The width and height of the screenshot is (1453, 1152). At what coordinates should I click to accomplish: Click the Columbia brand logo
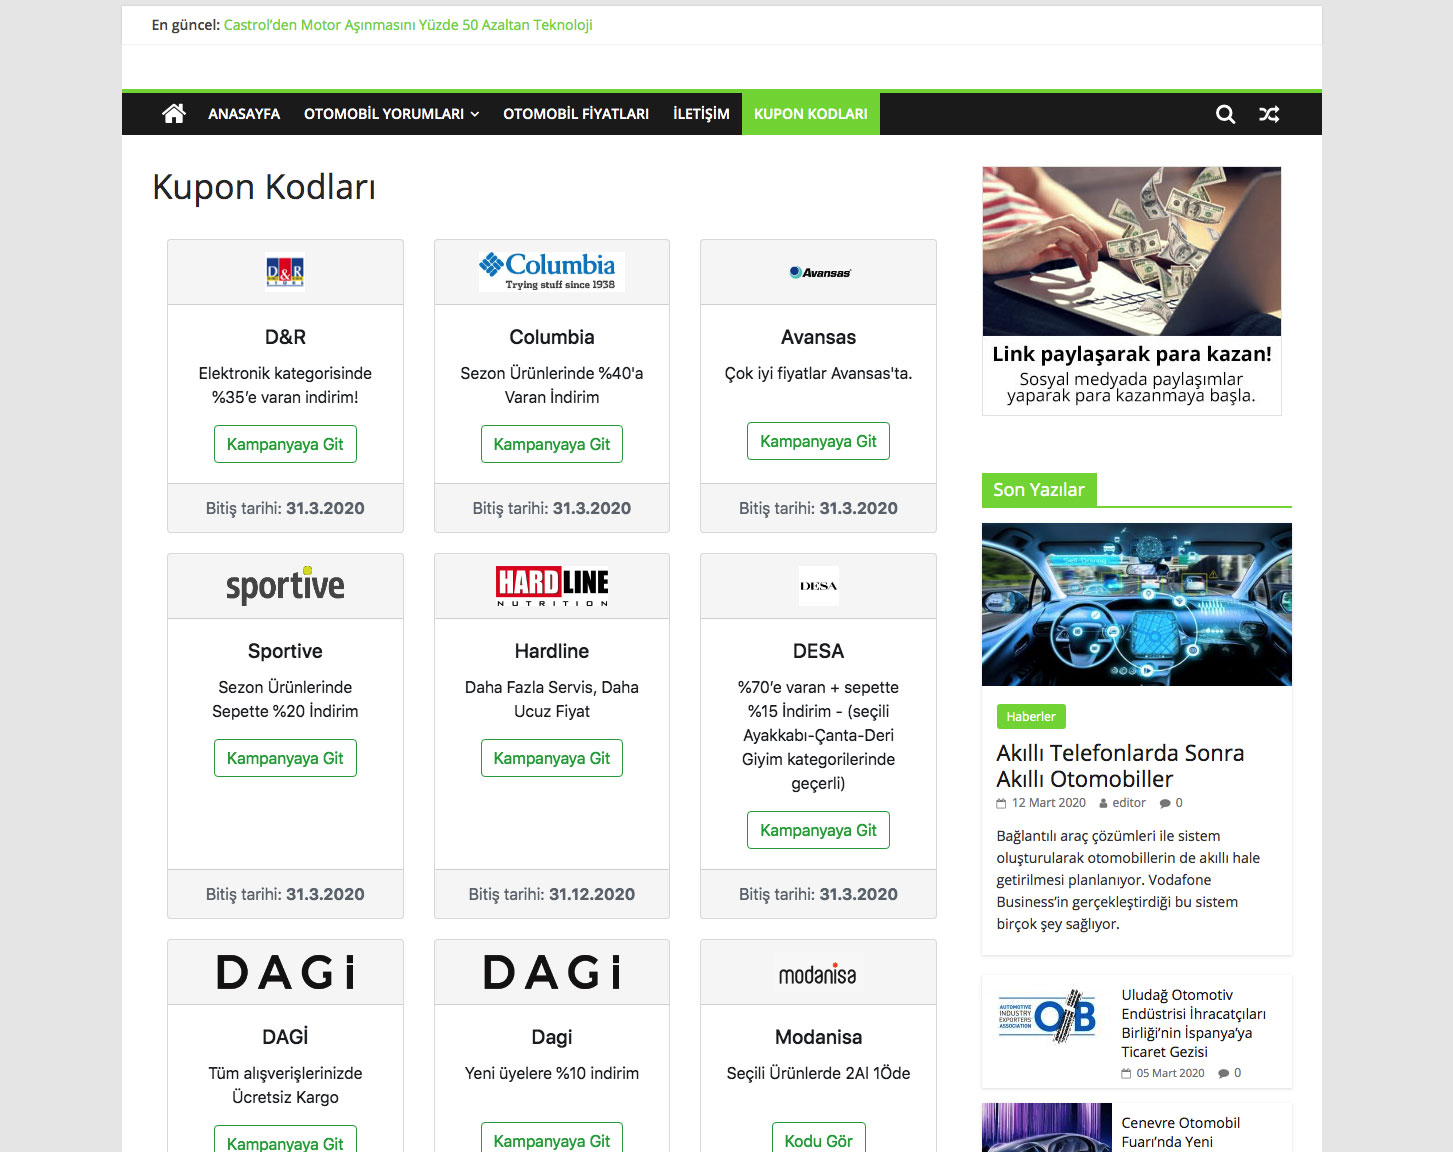click(551, 271)
